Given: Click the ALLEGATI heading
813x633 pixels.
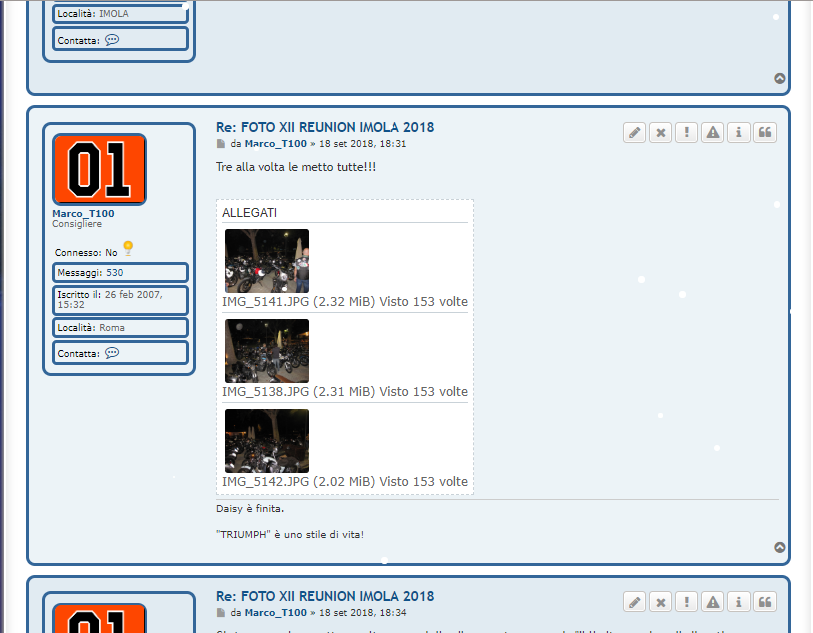Looking at the screenshot, I should (249, 213).
